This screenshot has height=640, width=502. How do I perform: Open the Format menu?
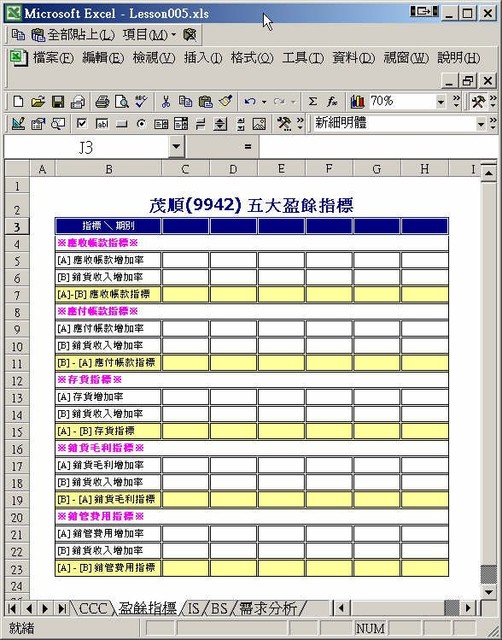point(252,58)
